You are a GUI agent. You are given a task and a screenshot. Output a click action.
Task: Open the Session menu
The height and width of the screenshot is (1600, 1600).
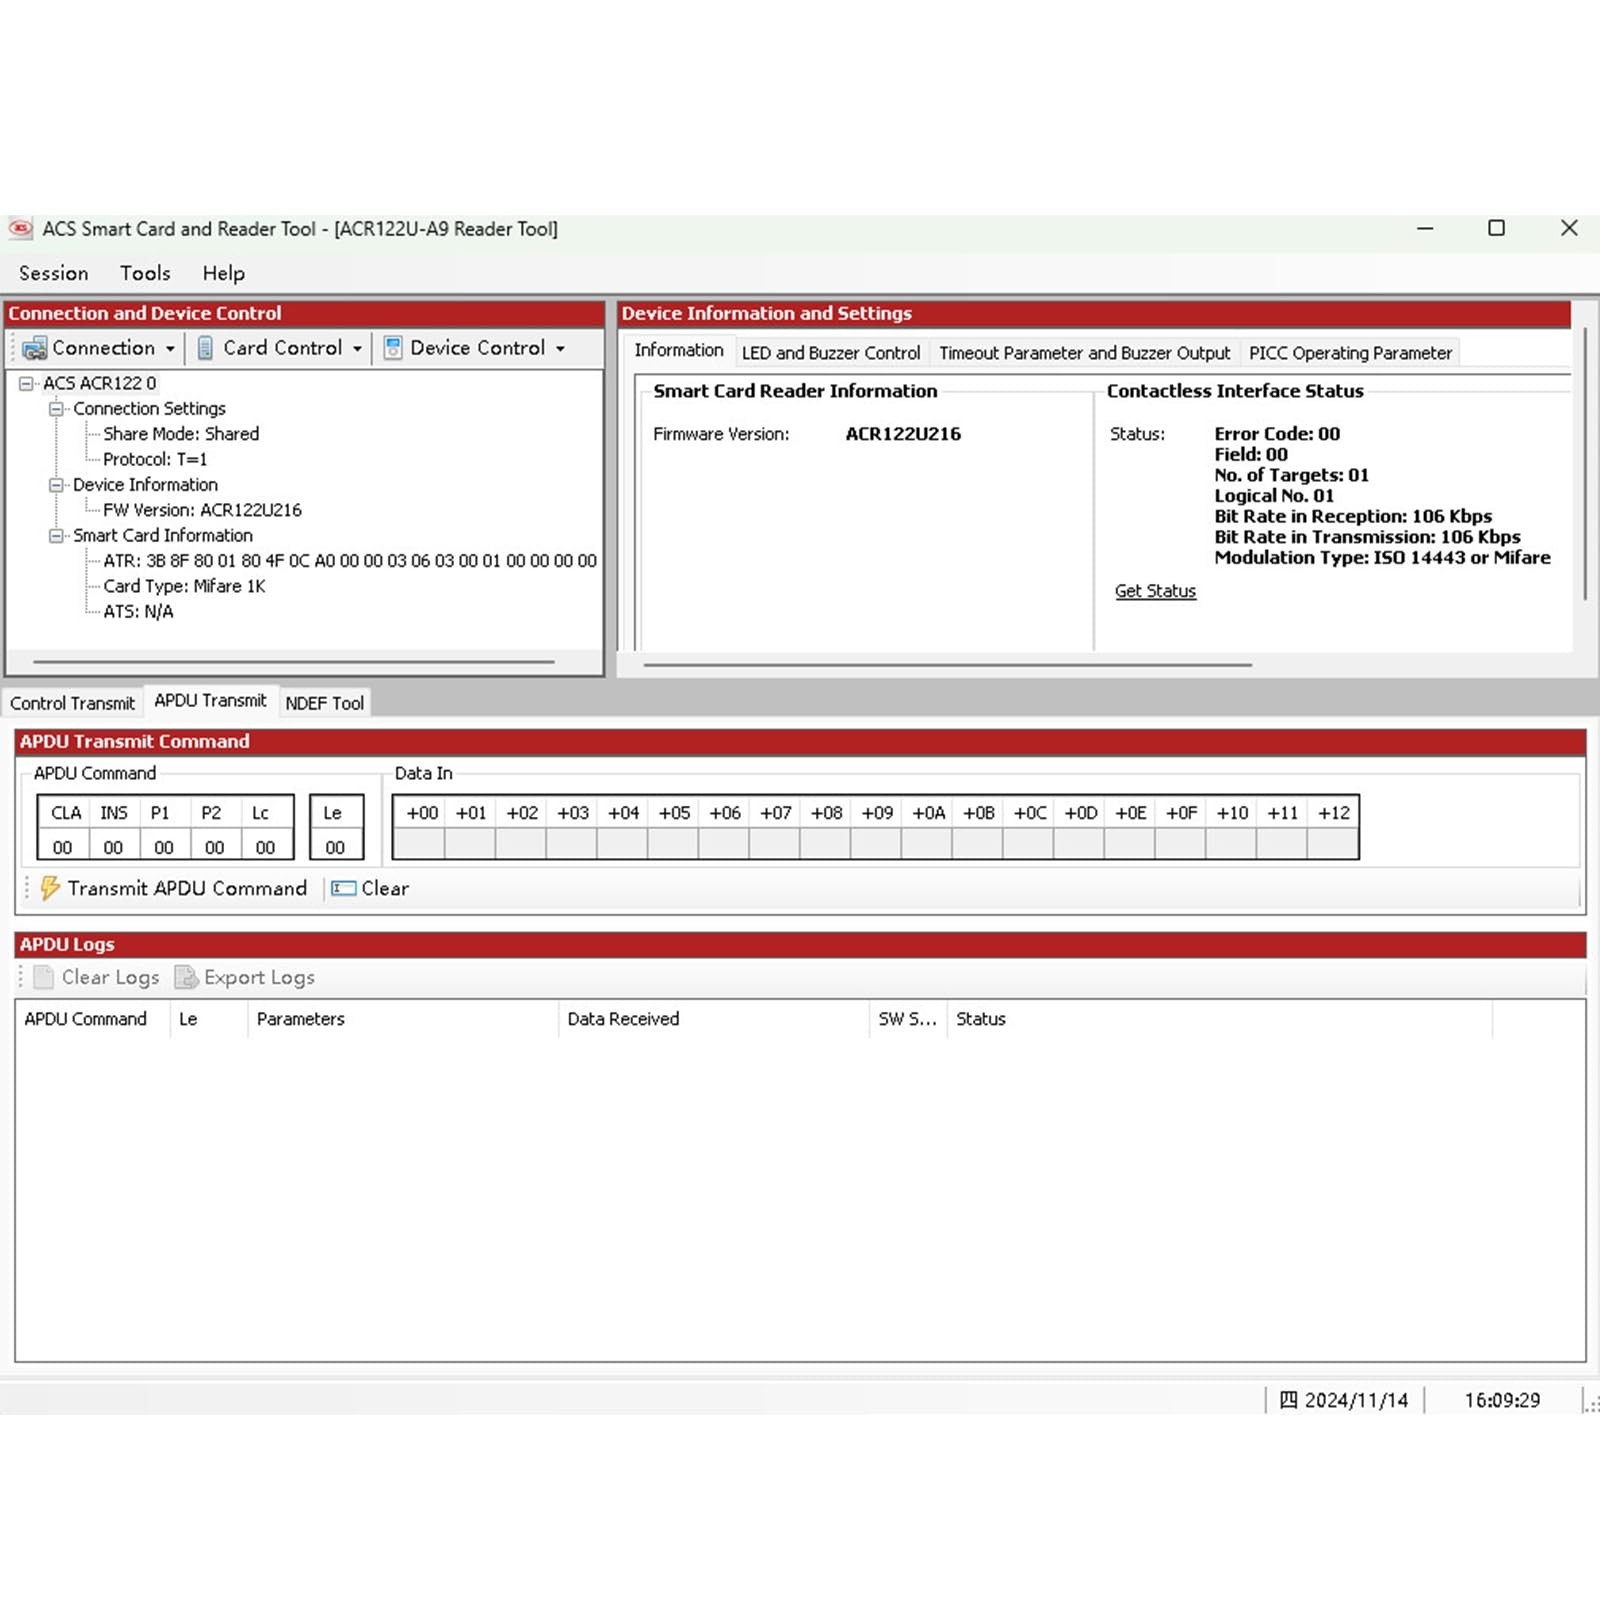click(x=54, y=273)
